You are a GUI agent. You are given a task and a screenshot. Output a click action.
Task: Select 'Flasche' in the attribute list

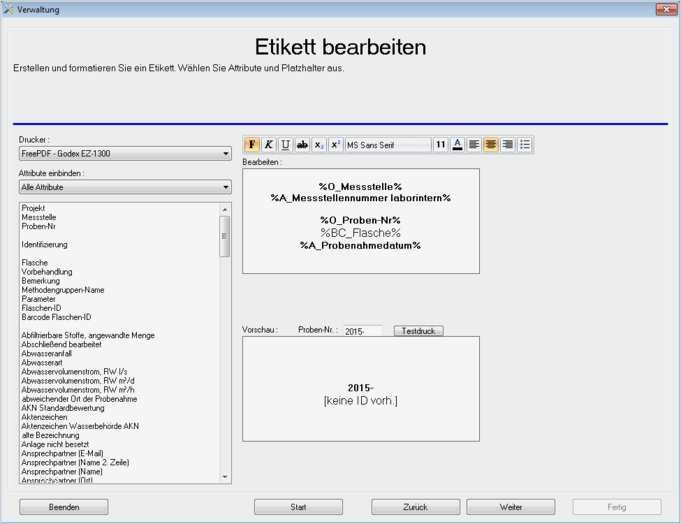coord(35,263)
